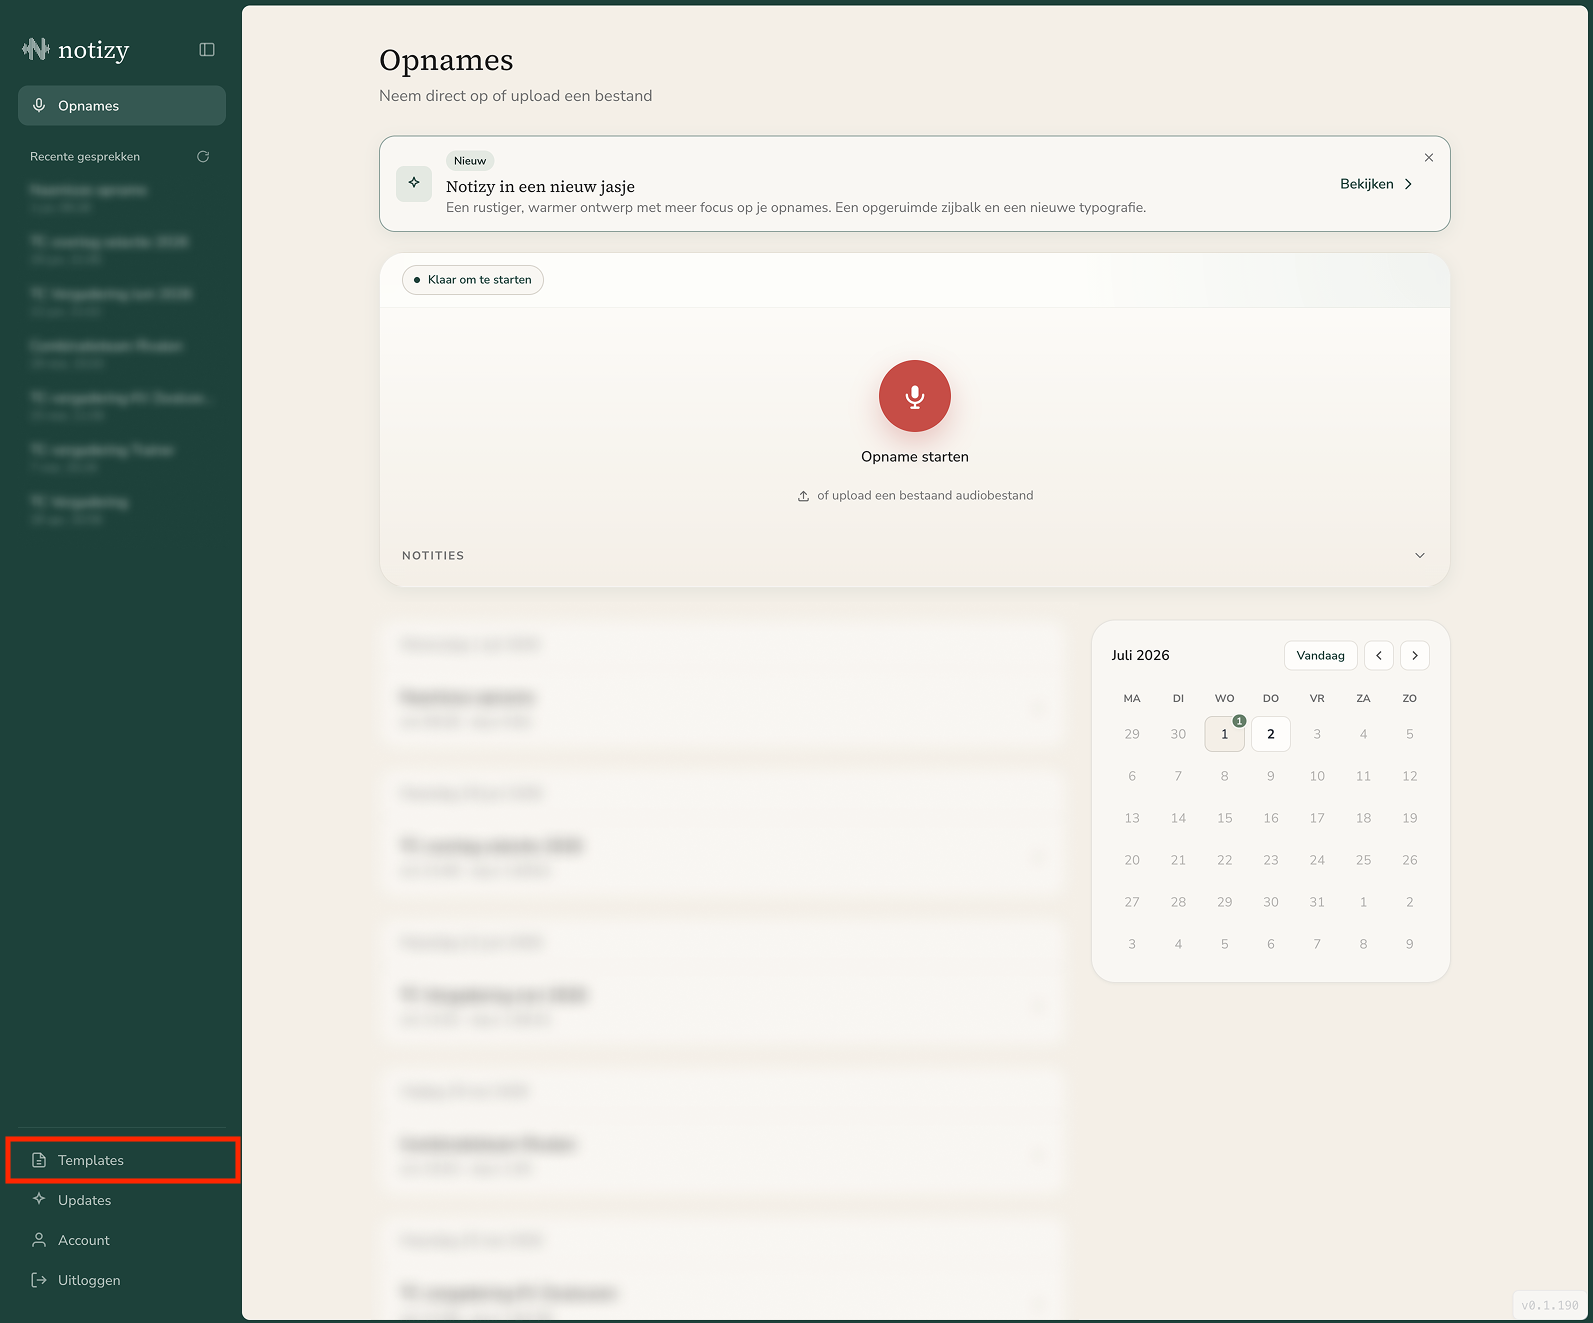Viewport: 1593px width, 1323px height.
Task: Open the Updates sidebar item
Action: (122, 1200)
